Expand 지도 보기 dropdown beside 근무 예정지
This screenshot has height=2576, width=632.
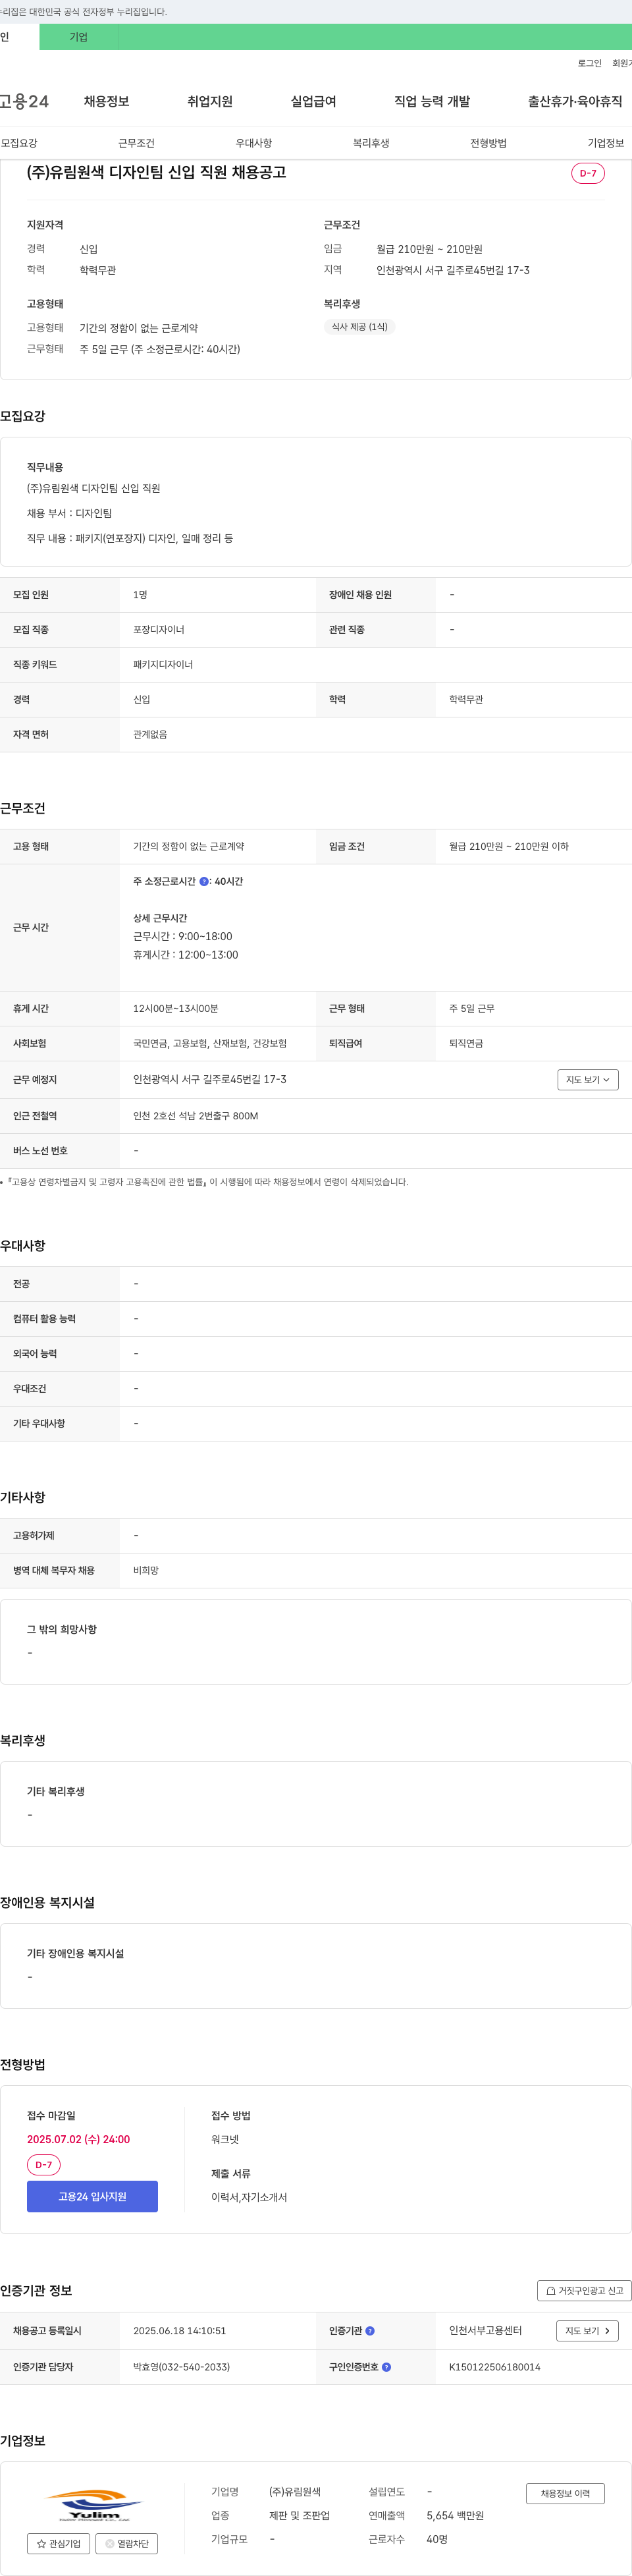point(588,1079)
